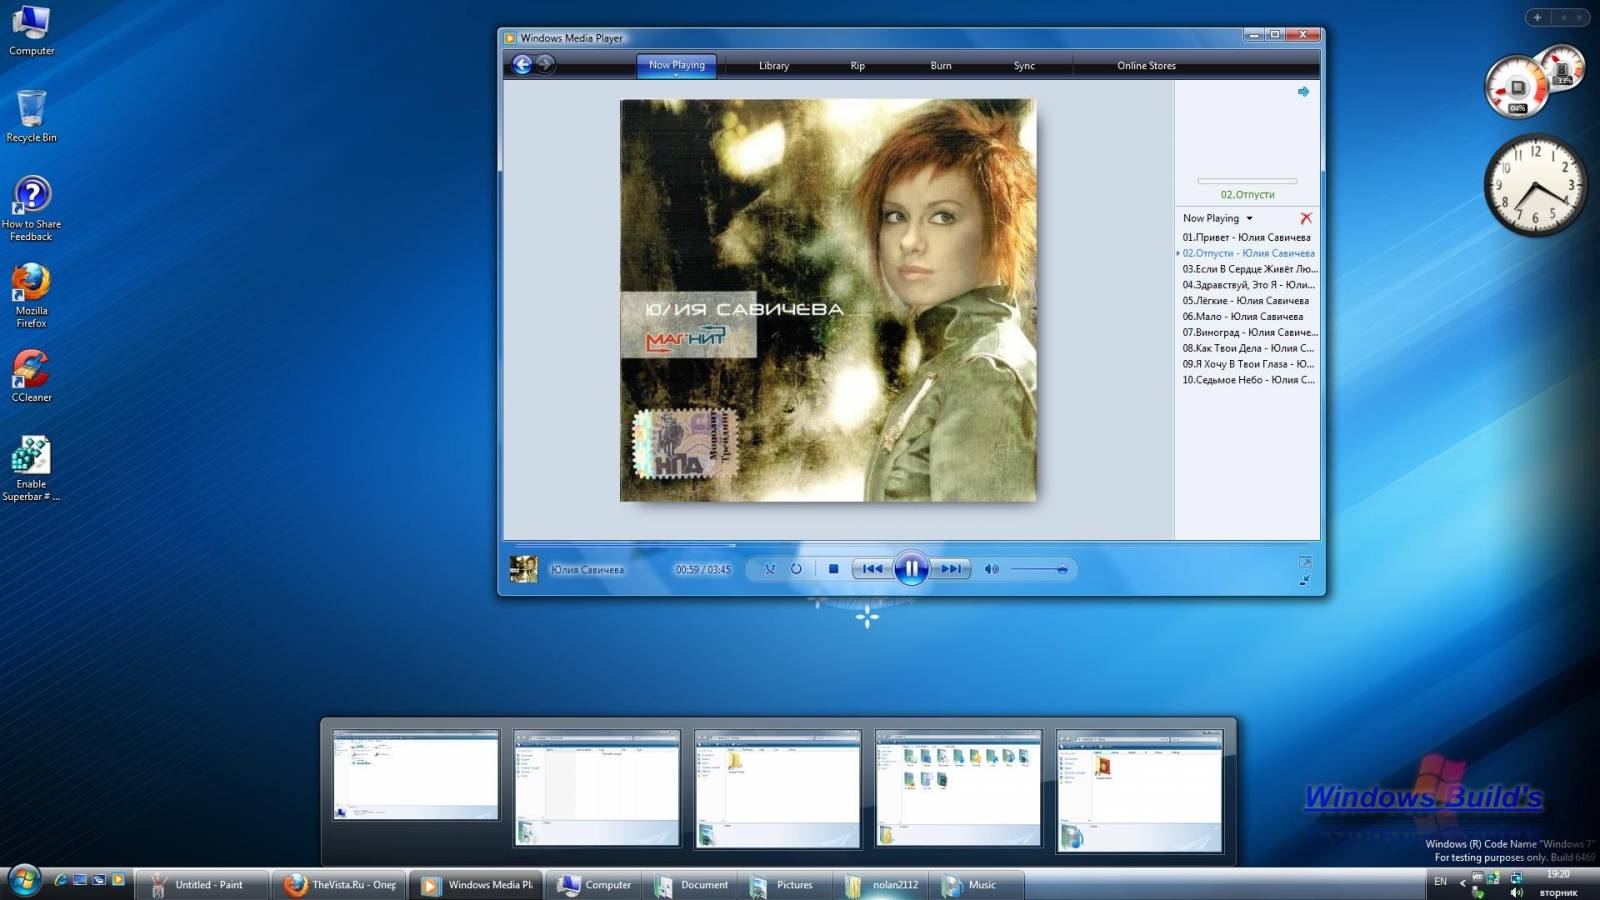The height and width of the screenshot is (900, 1600).
Task: Select track 09.Я Хочу В Твои Глаза
Action: (1249, 364)
